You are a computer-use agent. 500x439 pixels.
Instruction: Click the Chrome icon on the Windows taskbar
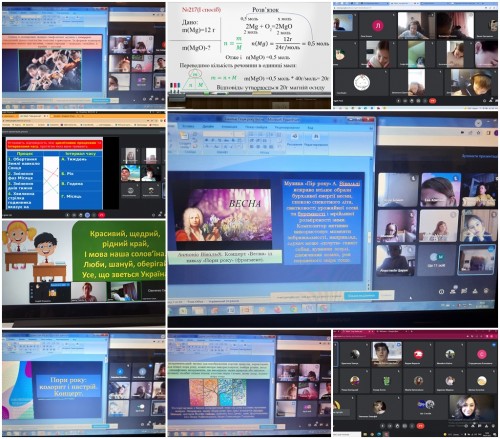[x=293, y=309]
